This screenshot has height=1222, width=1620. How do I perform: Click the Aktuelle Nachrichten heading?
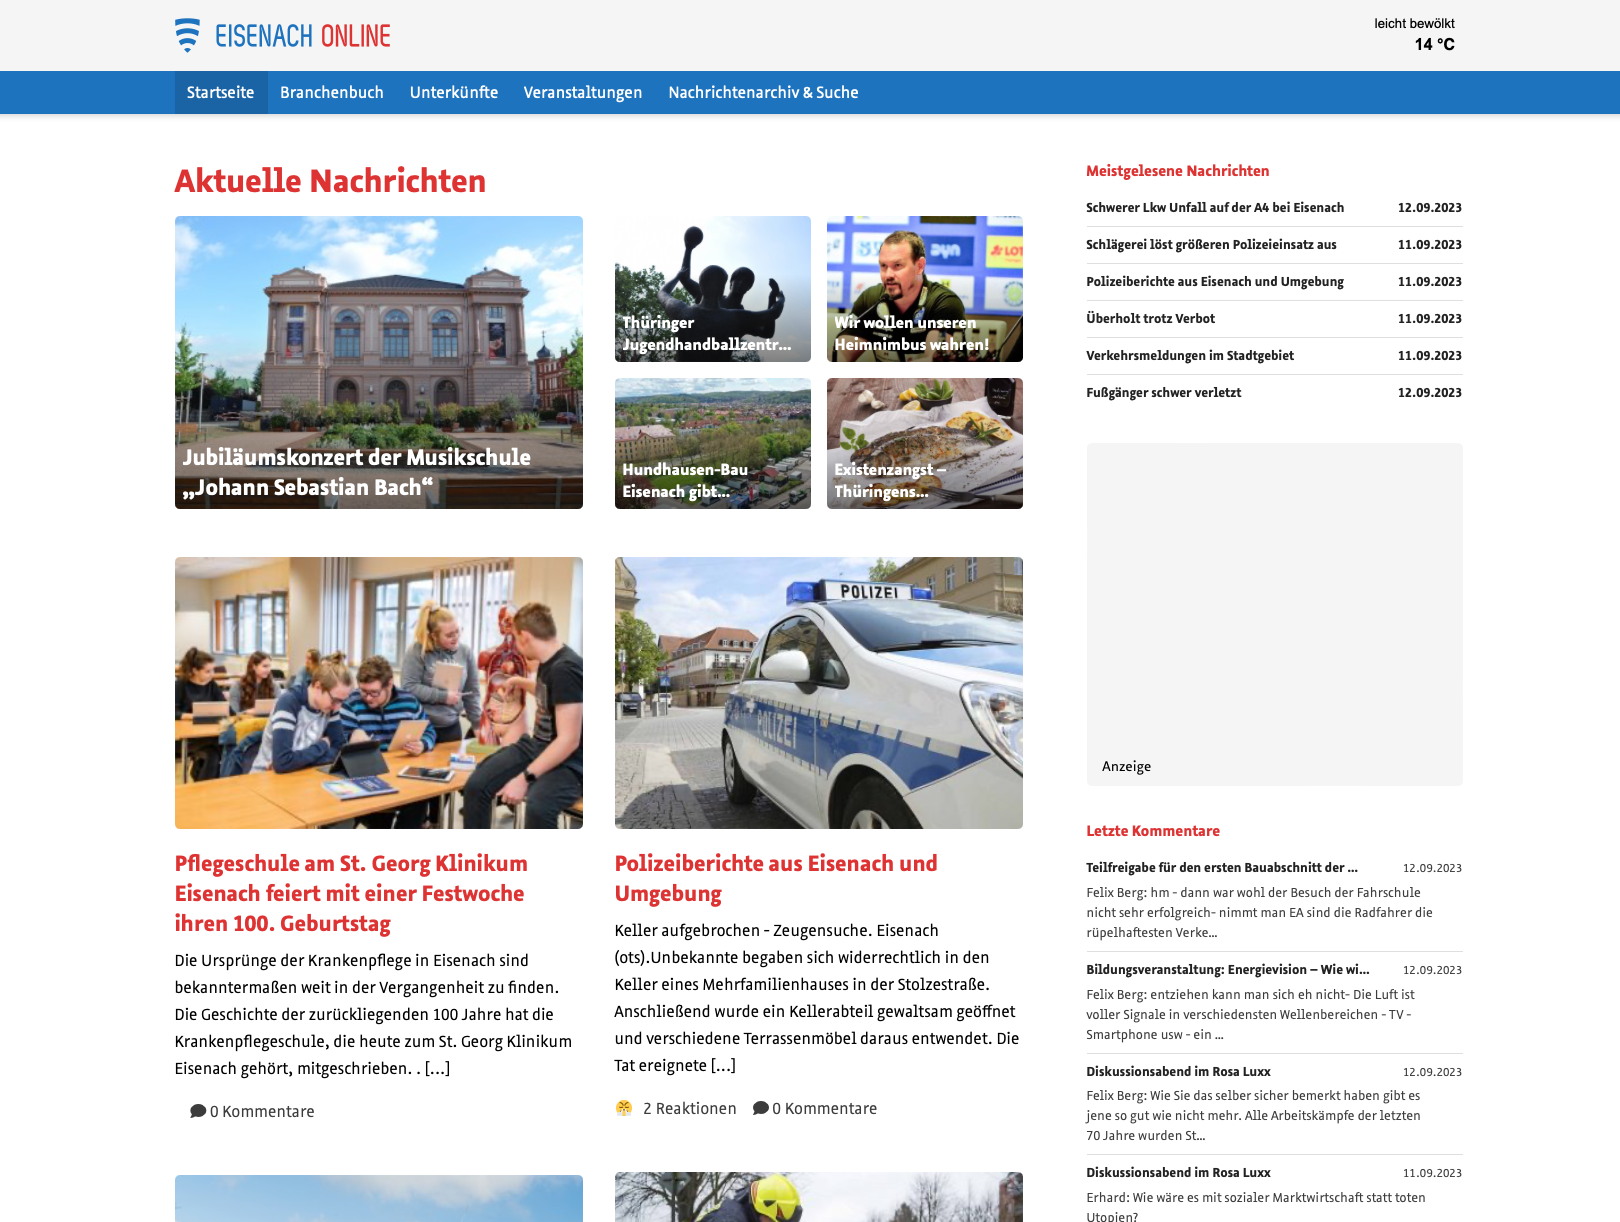tap(330, 181)
